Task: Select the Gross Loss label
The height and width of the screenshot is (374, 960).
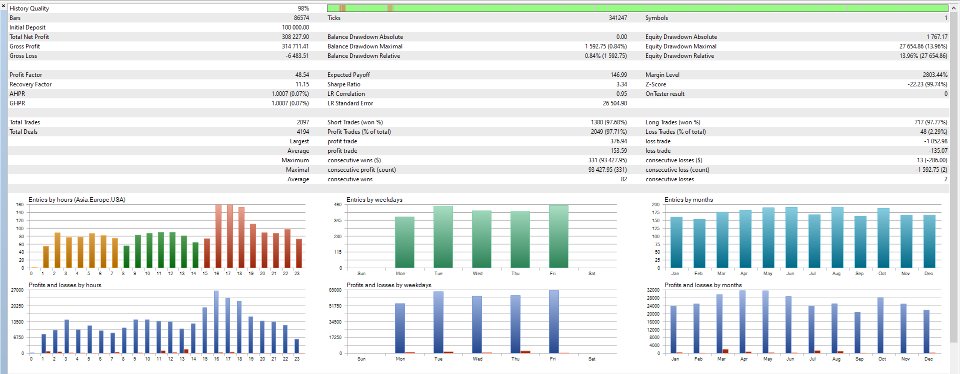Action: pos(23,56)
